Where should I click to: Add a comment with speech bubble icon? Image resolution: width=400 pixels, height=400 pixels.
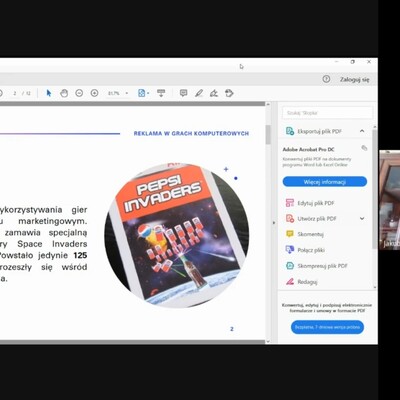coord(183,93)
